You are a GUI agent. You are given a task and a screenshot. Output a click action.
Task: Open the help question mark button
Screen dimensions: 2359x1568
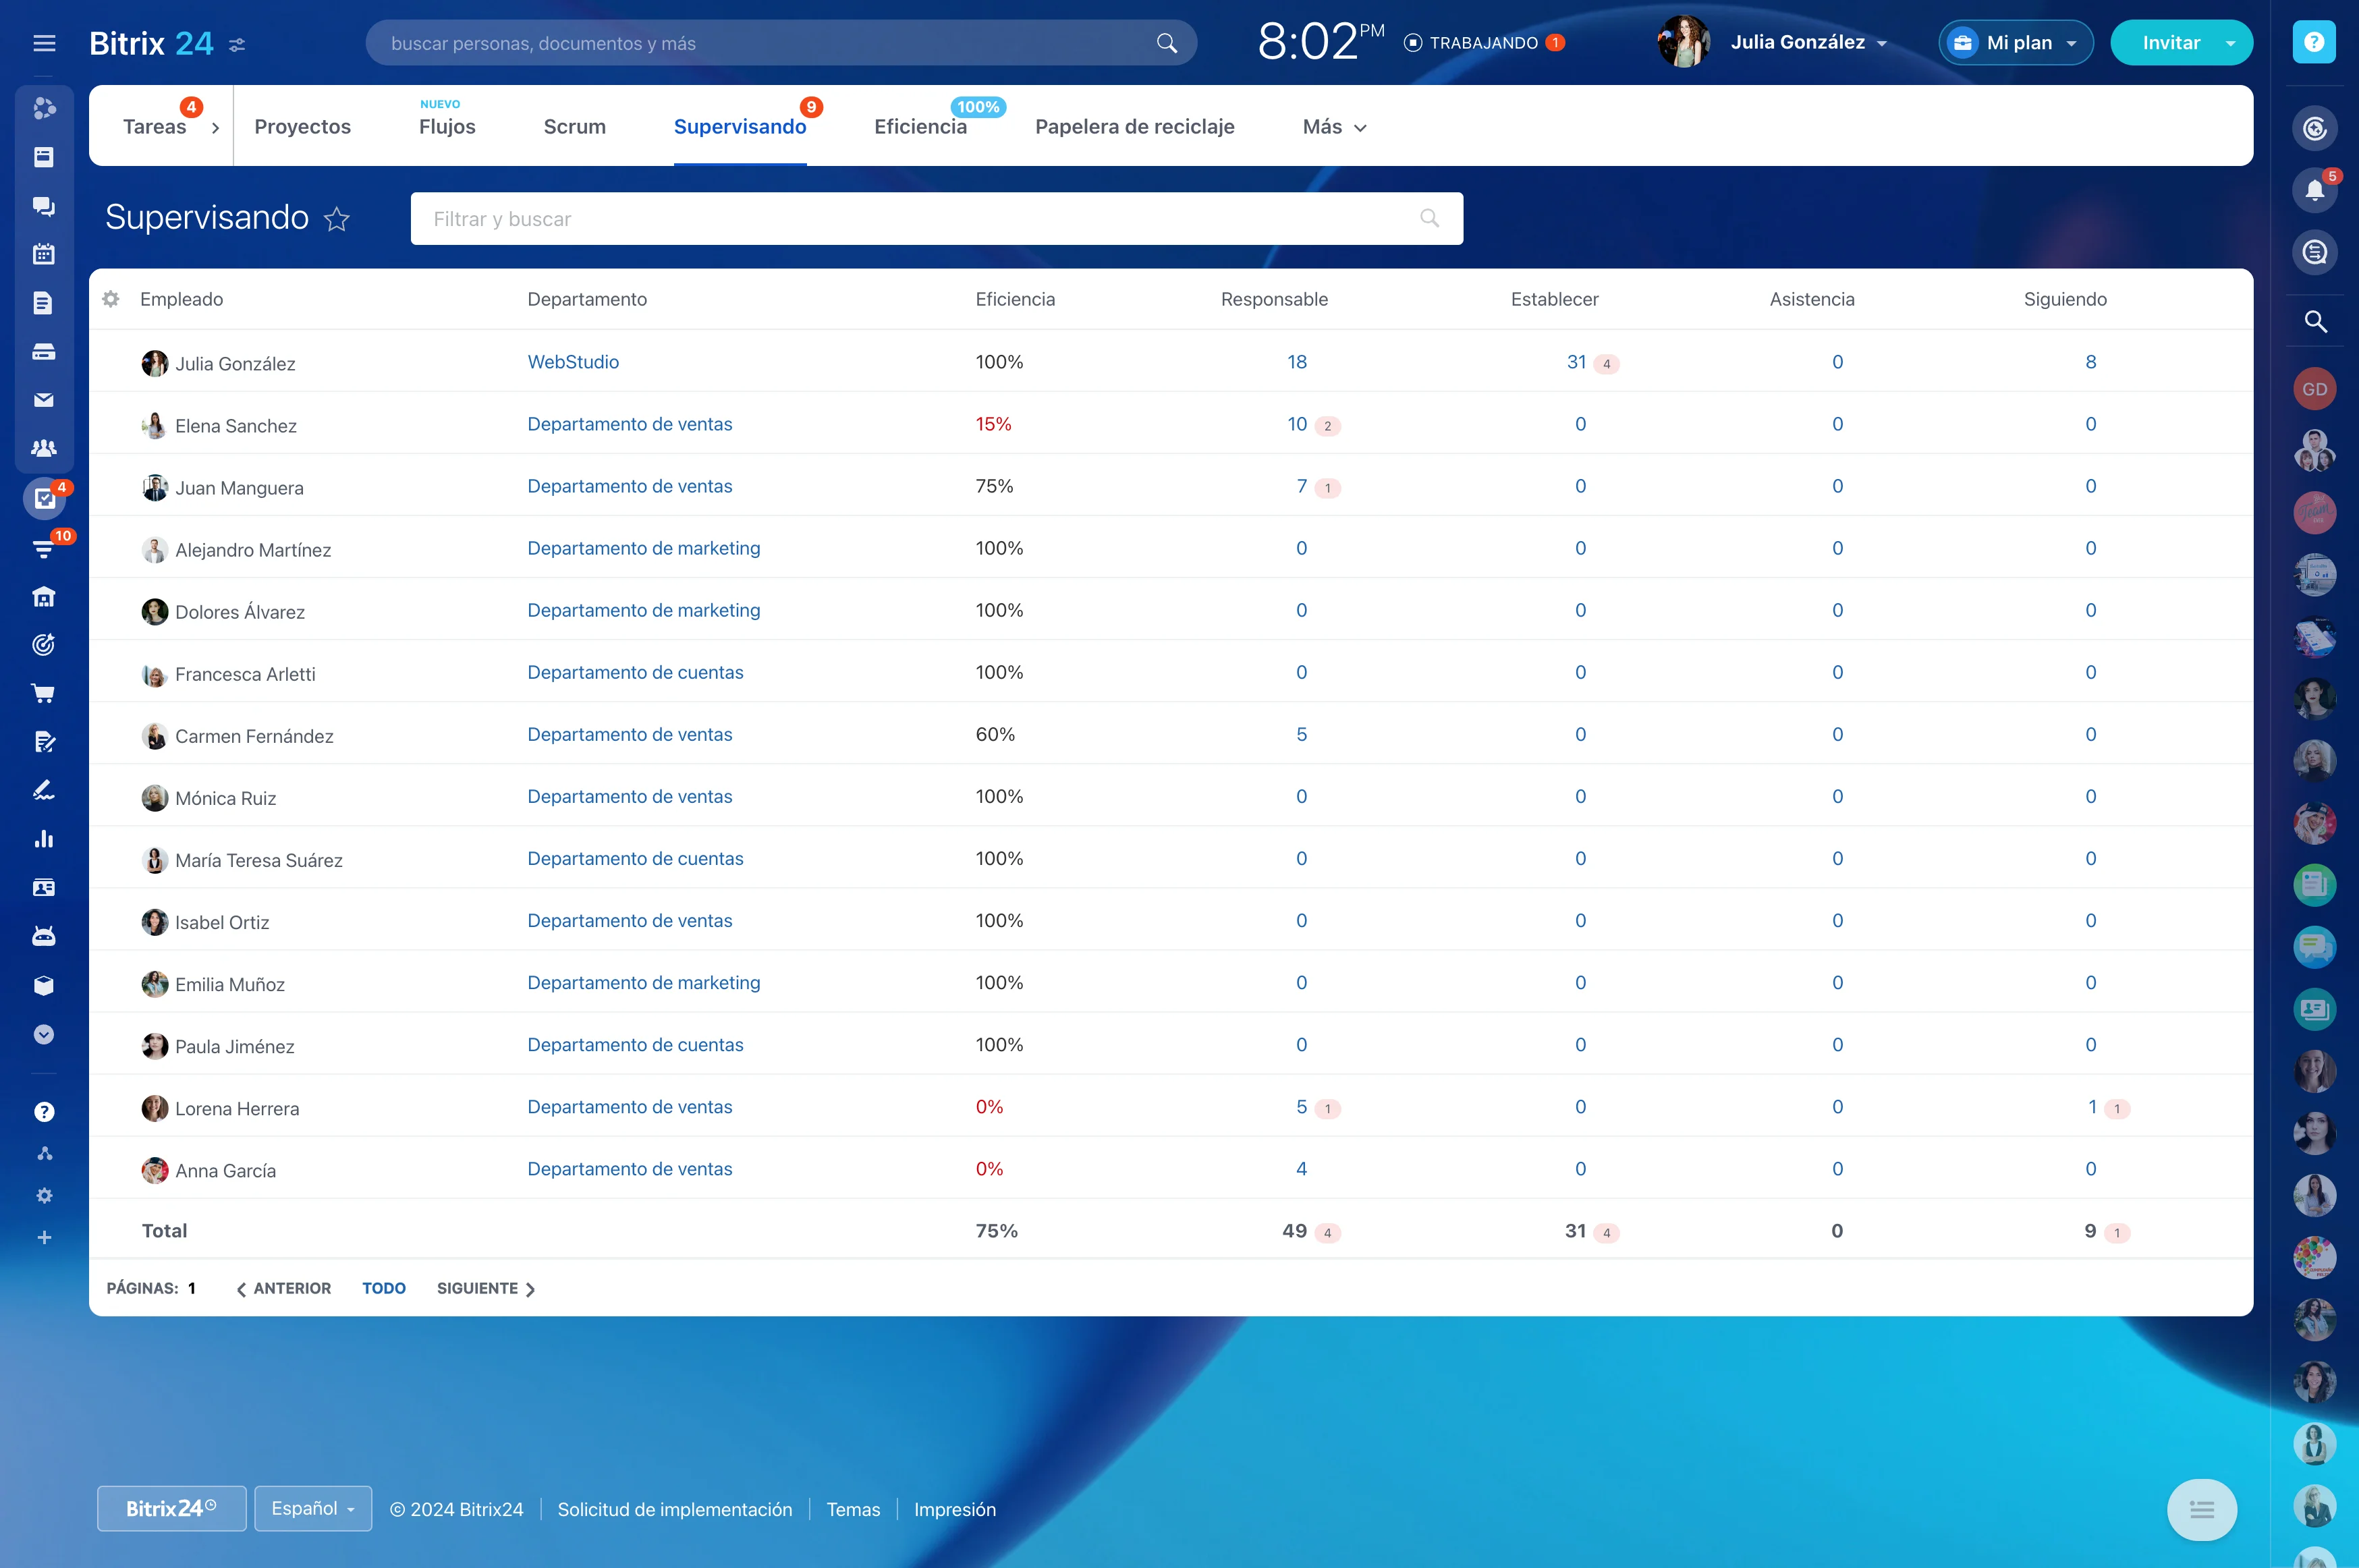click(2314, 42)
